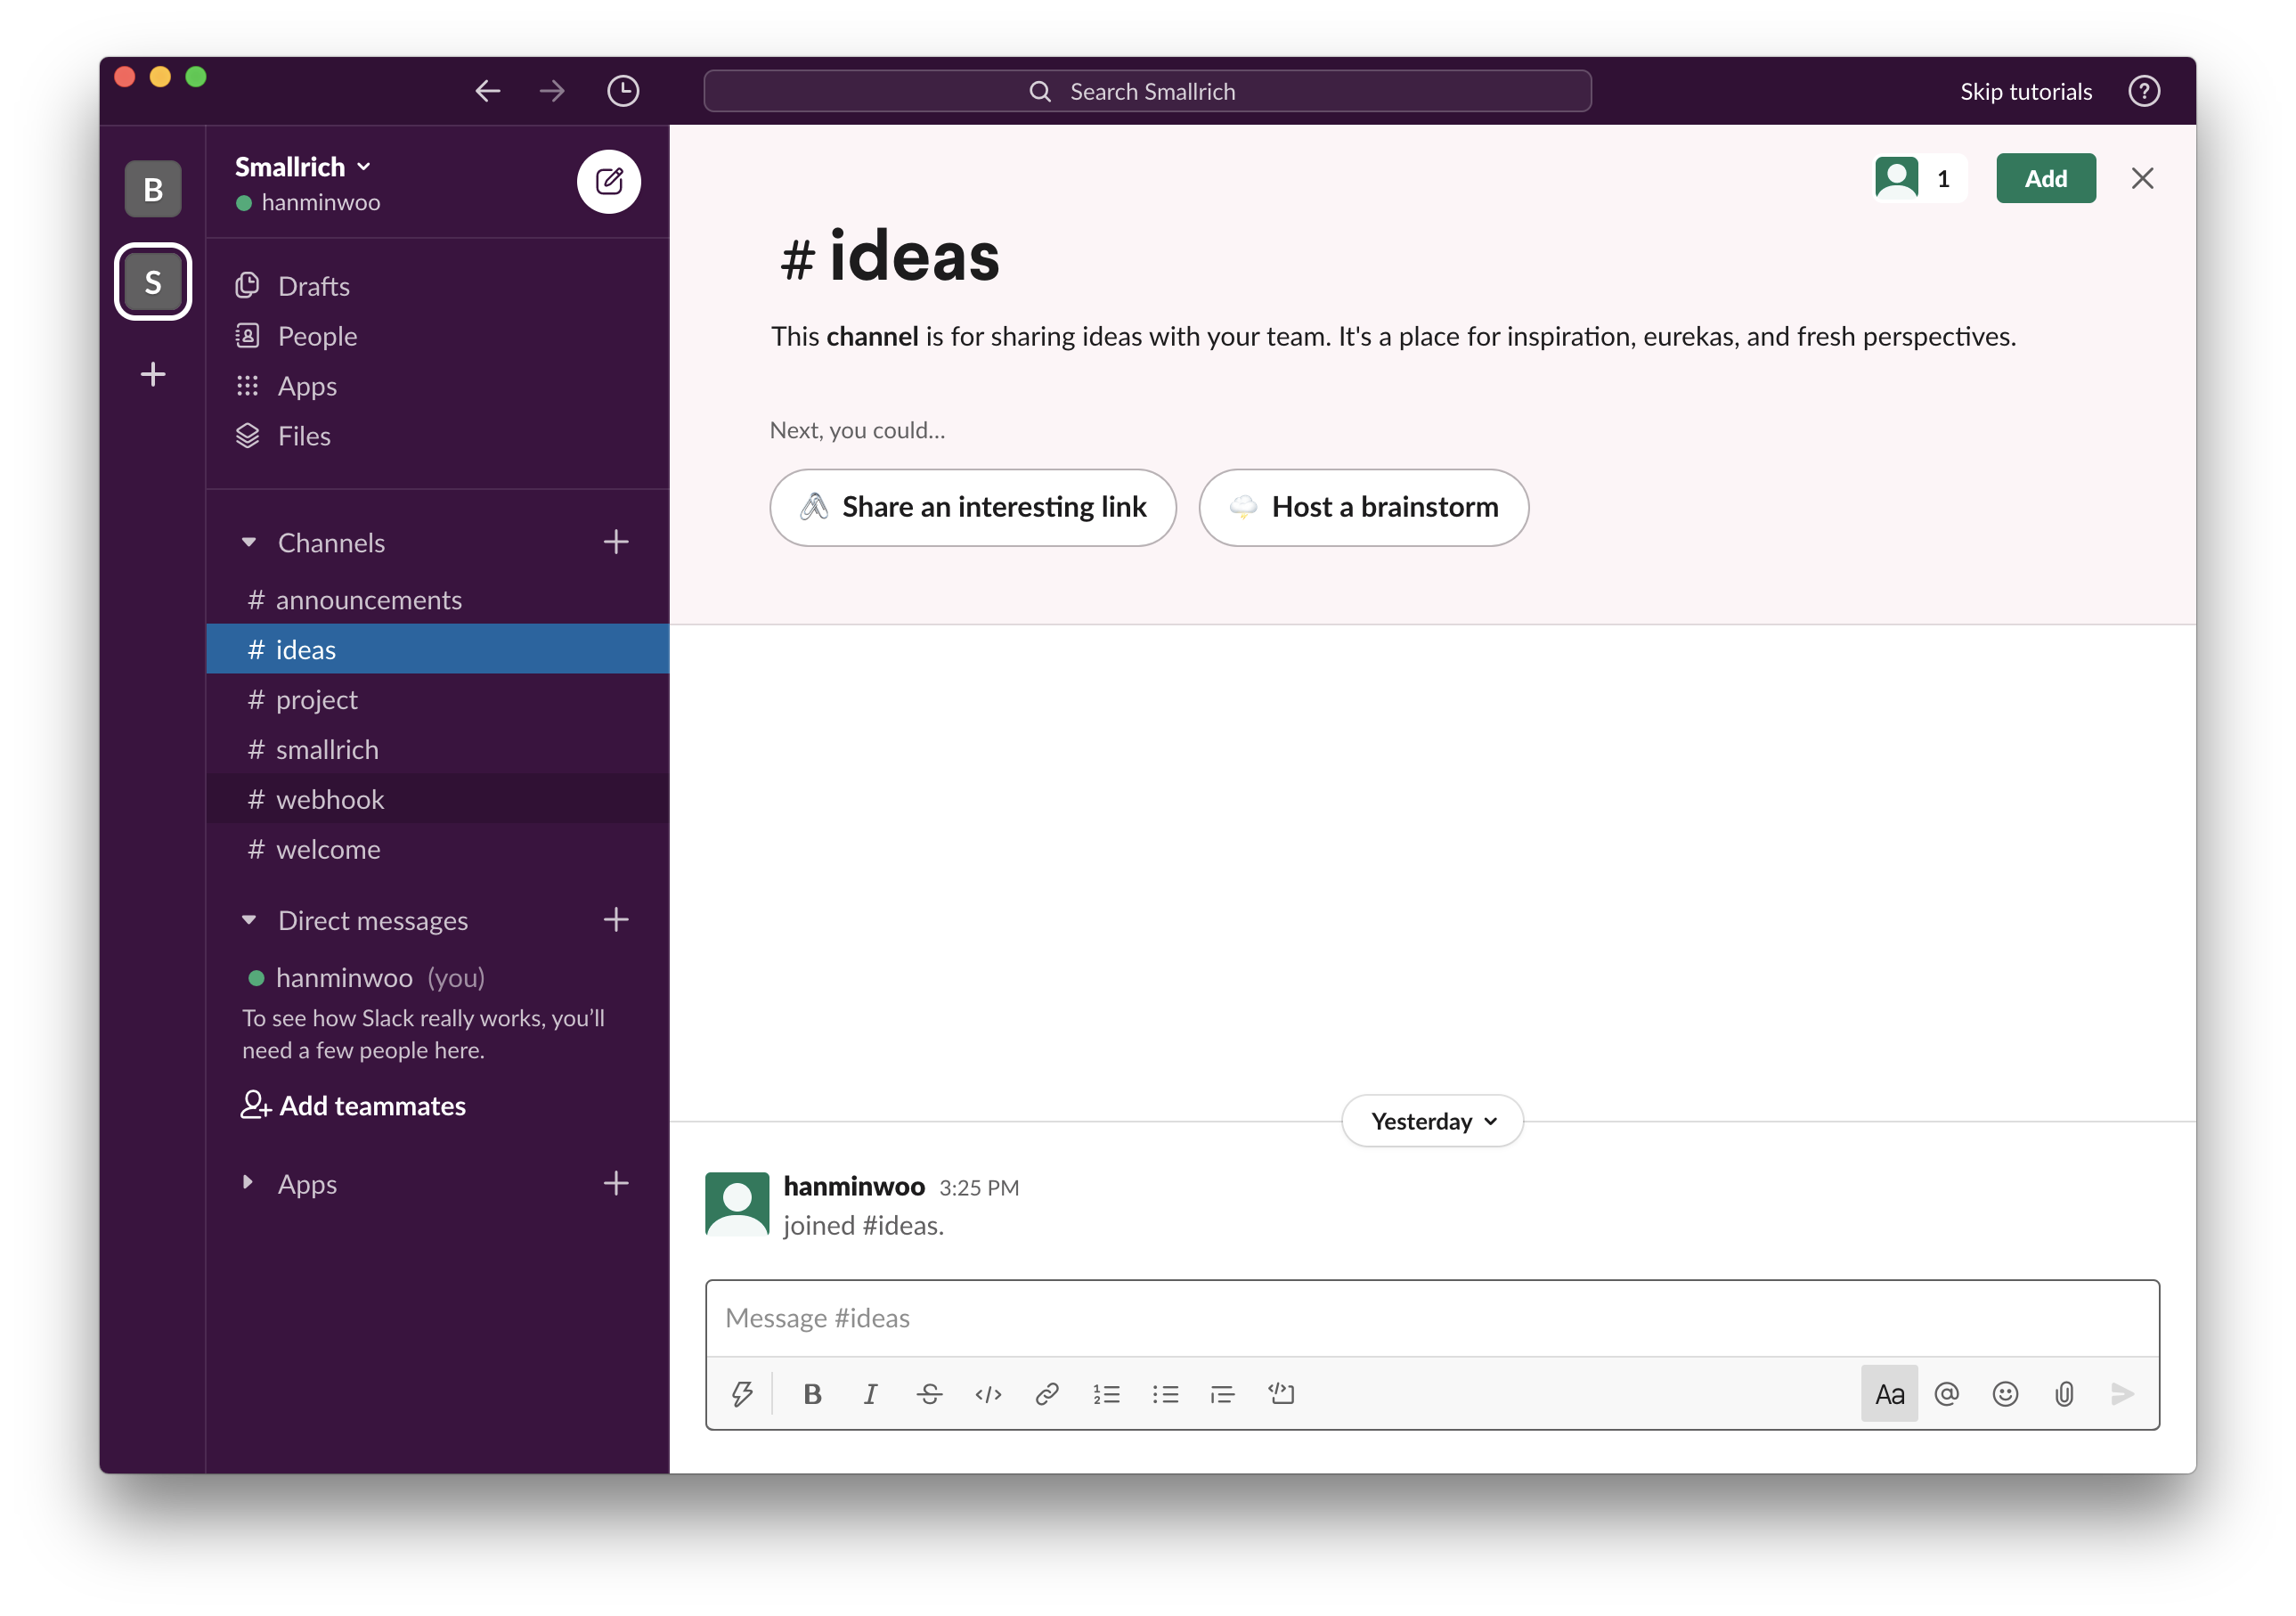
Task: Click the Message #ideas input field
Action: [1430, 1318]
